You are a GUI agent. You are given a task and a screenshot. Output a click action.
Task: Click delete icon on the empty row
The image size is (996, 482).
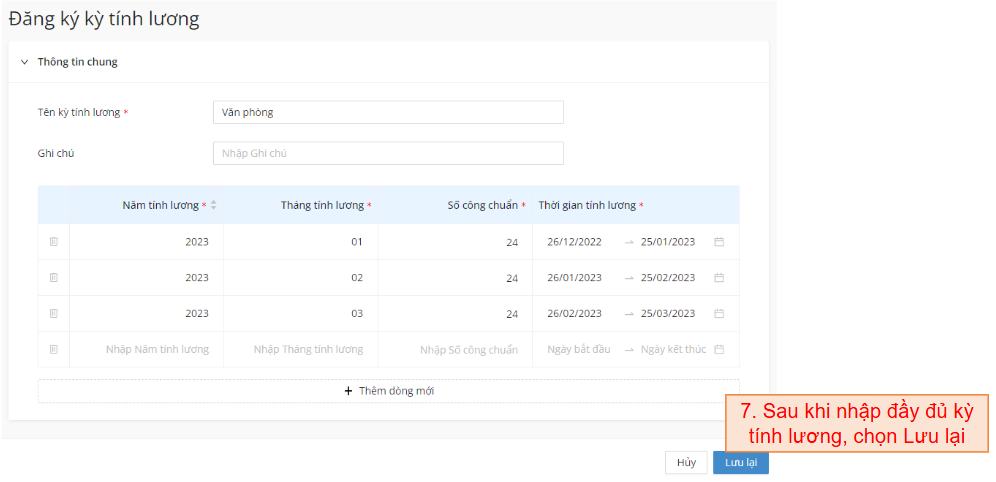click(54, 350)
